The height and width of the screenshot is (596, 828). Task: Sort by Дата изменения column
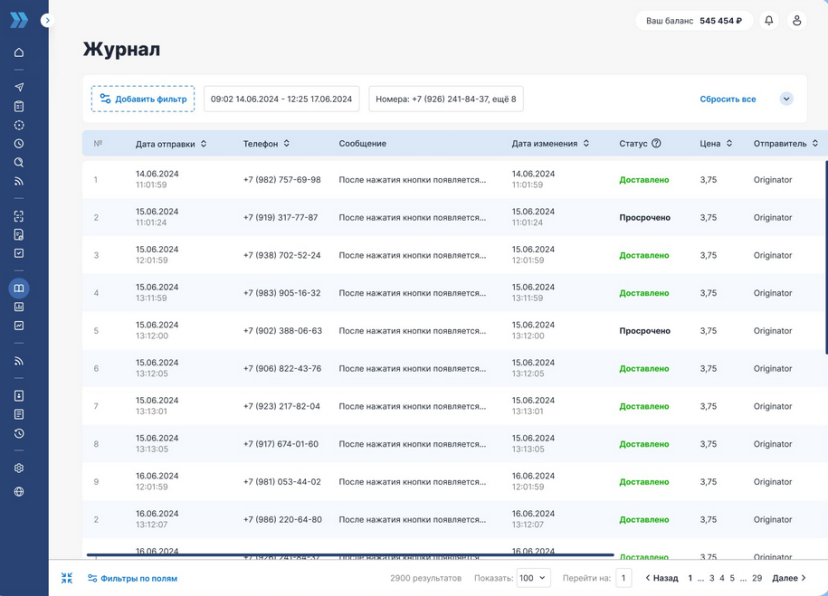point(586,144)
